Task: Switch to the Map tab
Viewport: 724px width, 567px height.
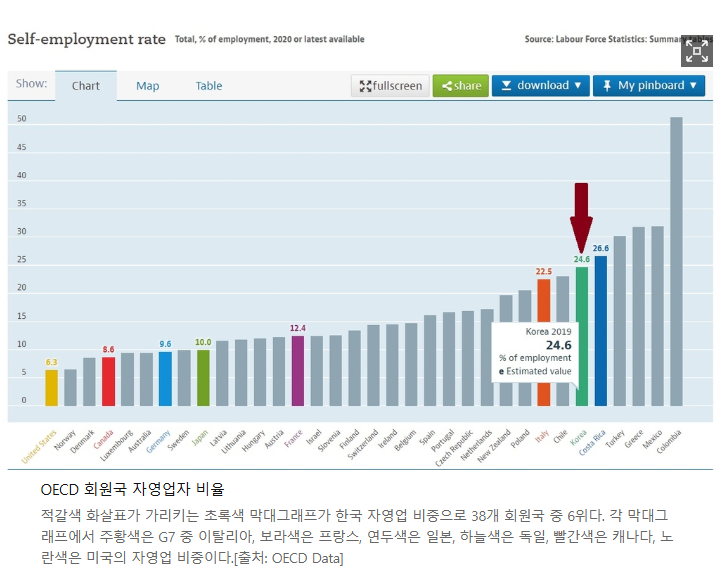Action: [x=148, y=86]
